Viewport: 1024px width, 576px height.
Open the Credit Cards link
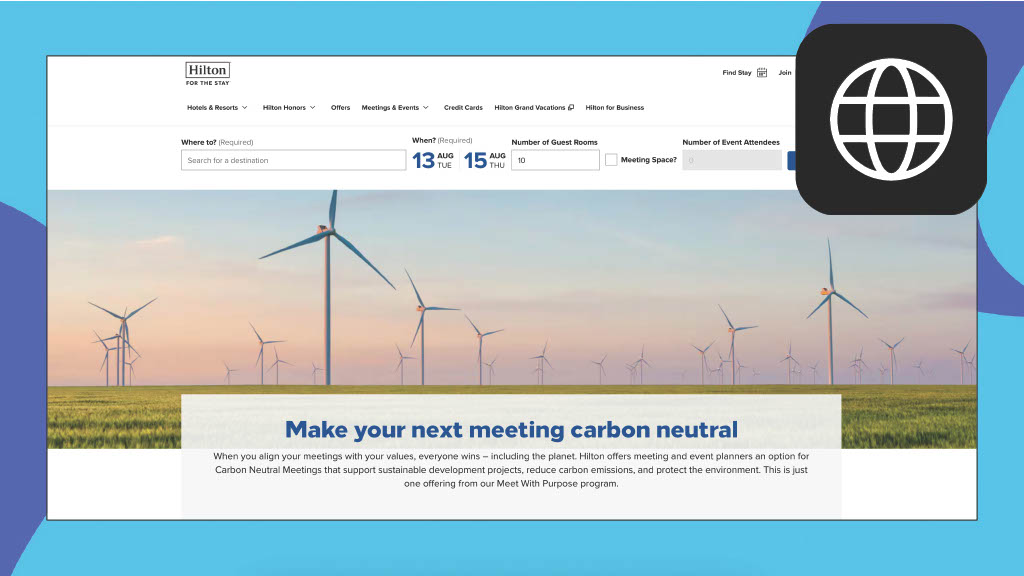(463, 108)
